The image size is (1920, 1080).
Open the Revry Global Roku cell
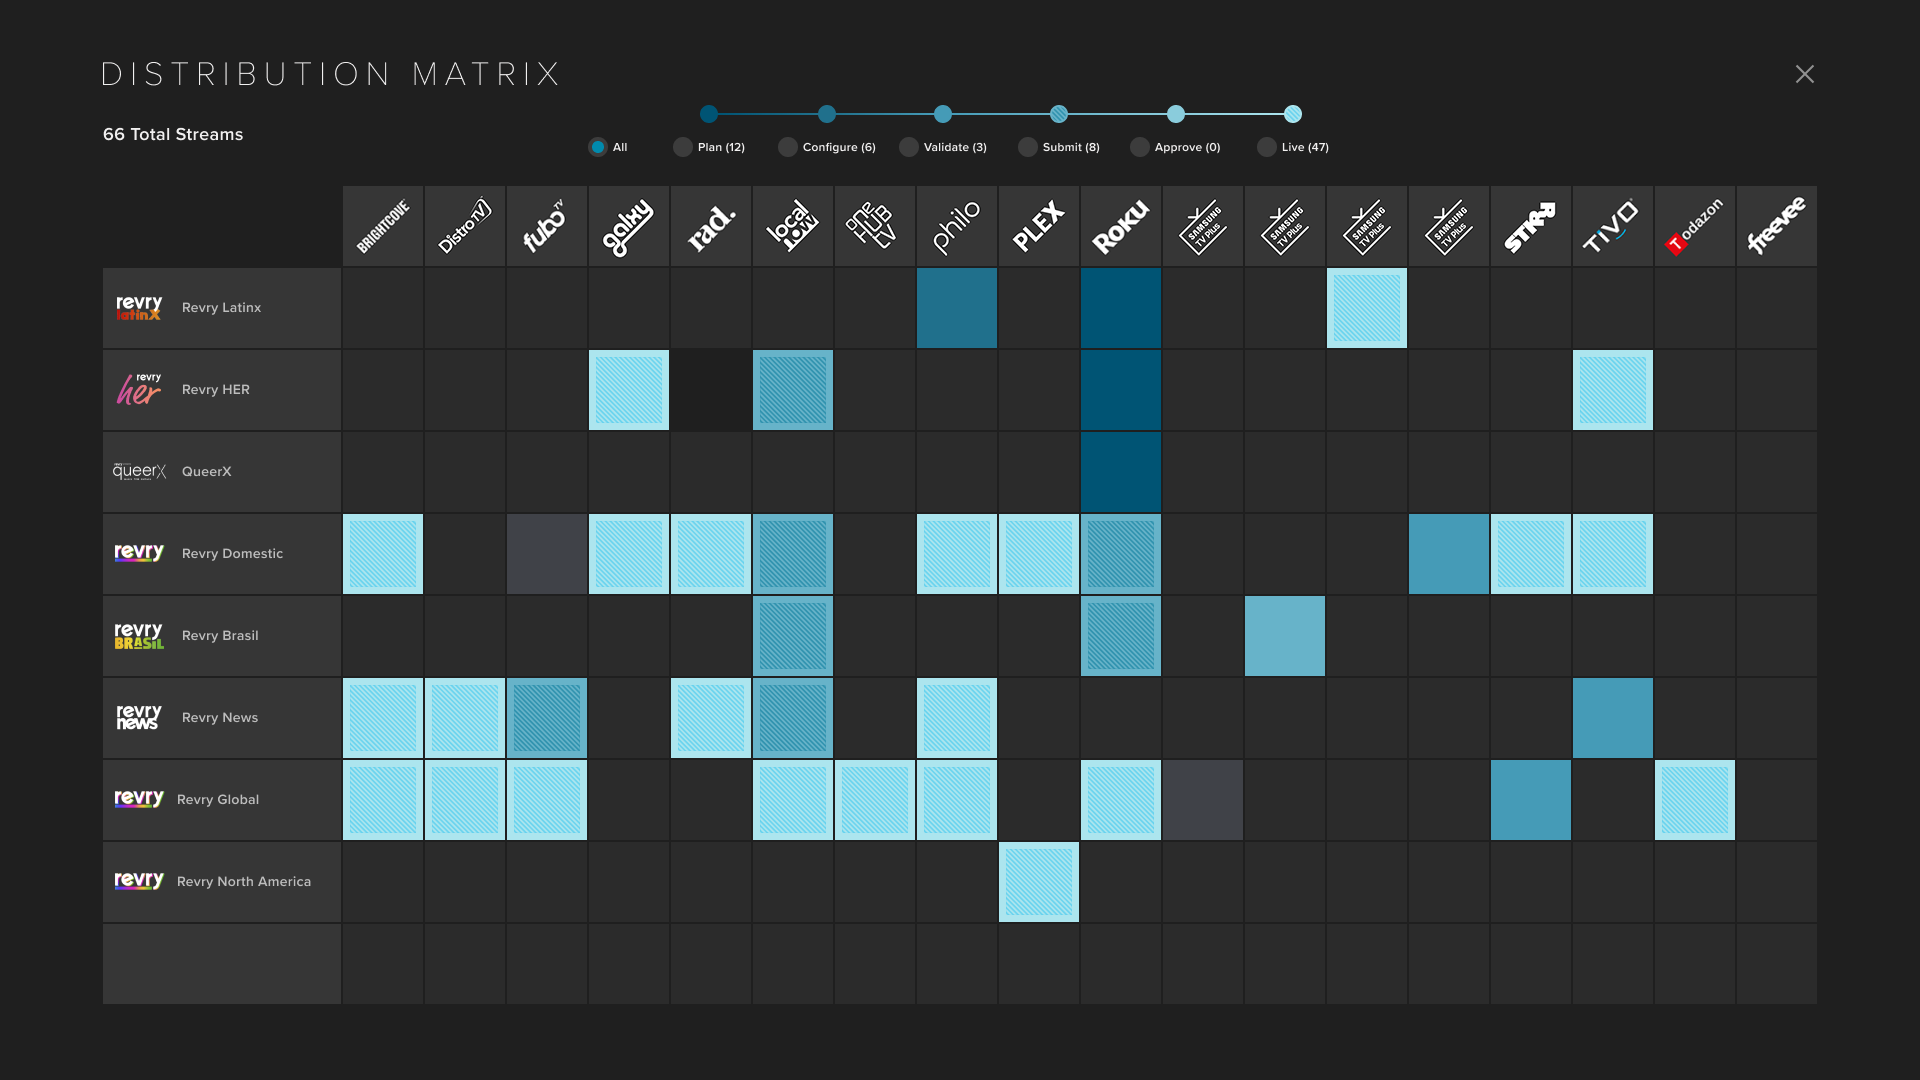(x=1121, y=800)
